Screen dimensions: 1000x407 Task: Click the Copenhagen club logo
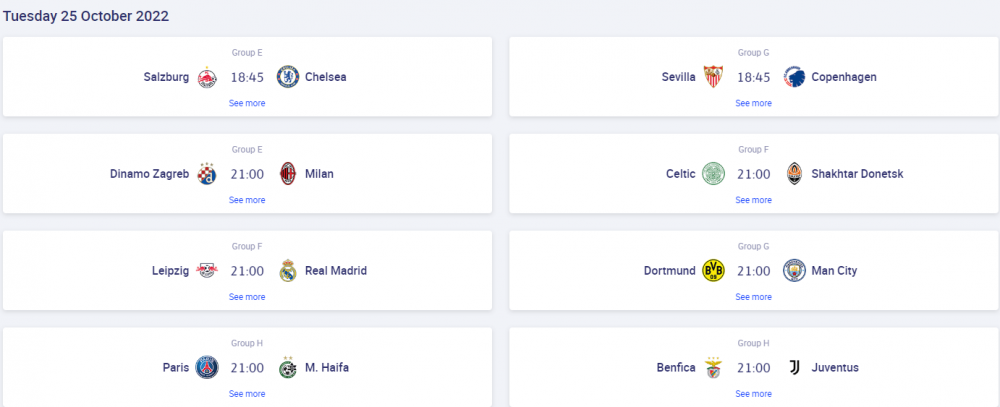[794, 77]
